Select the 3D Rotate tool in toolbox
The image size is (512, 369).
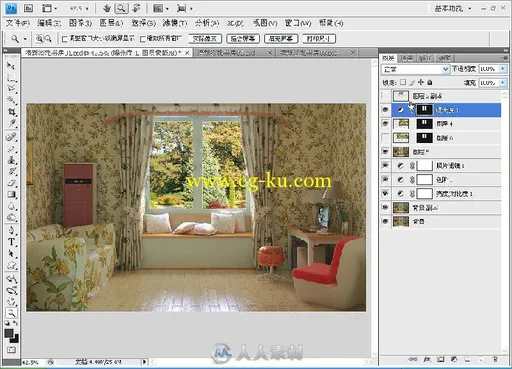pos(11,279)
